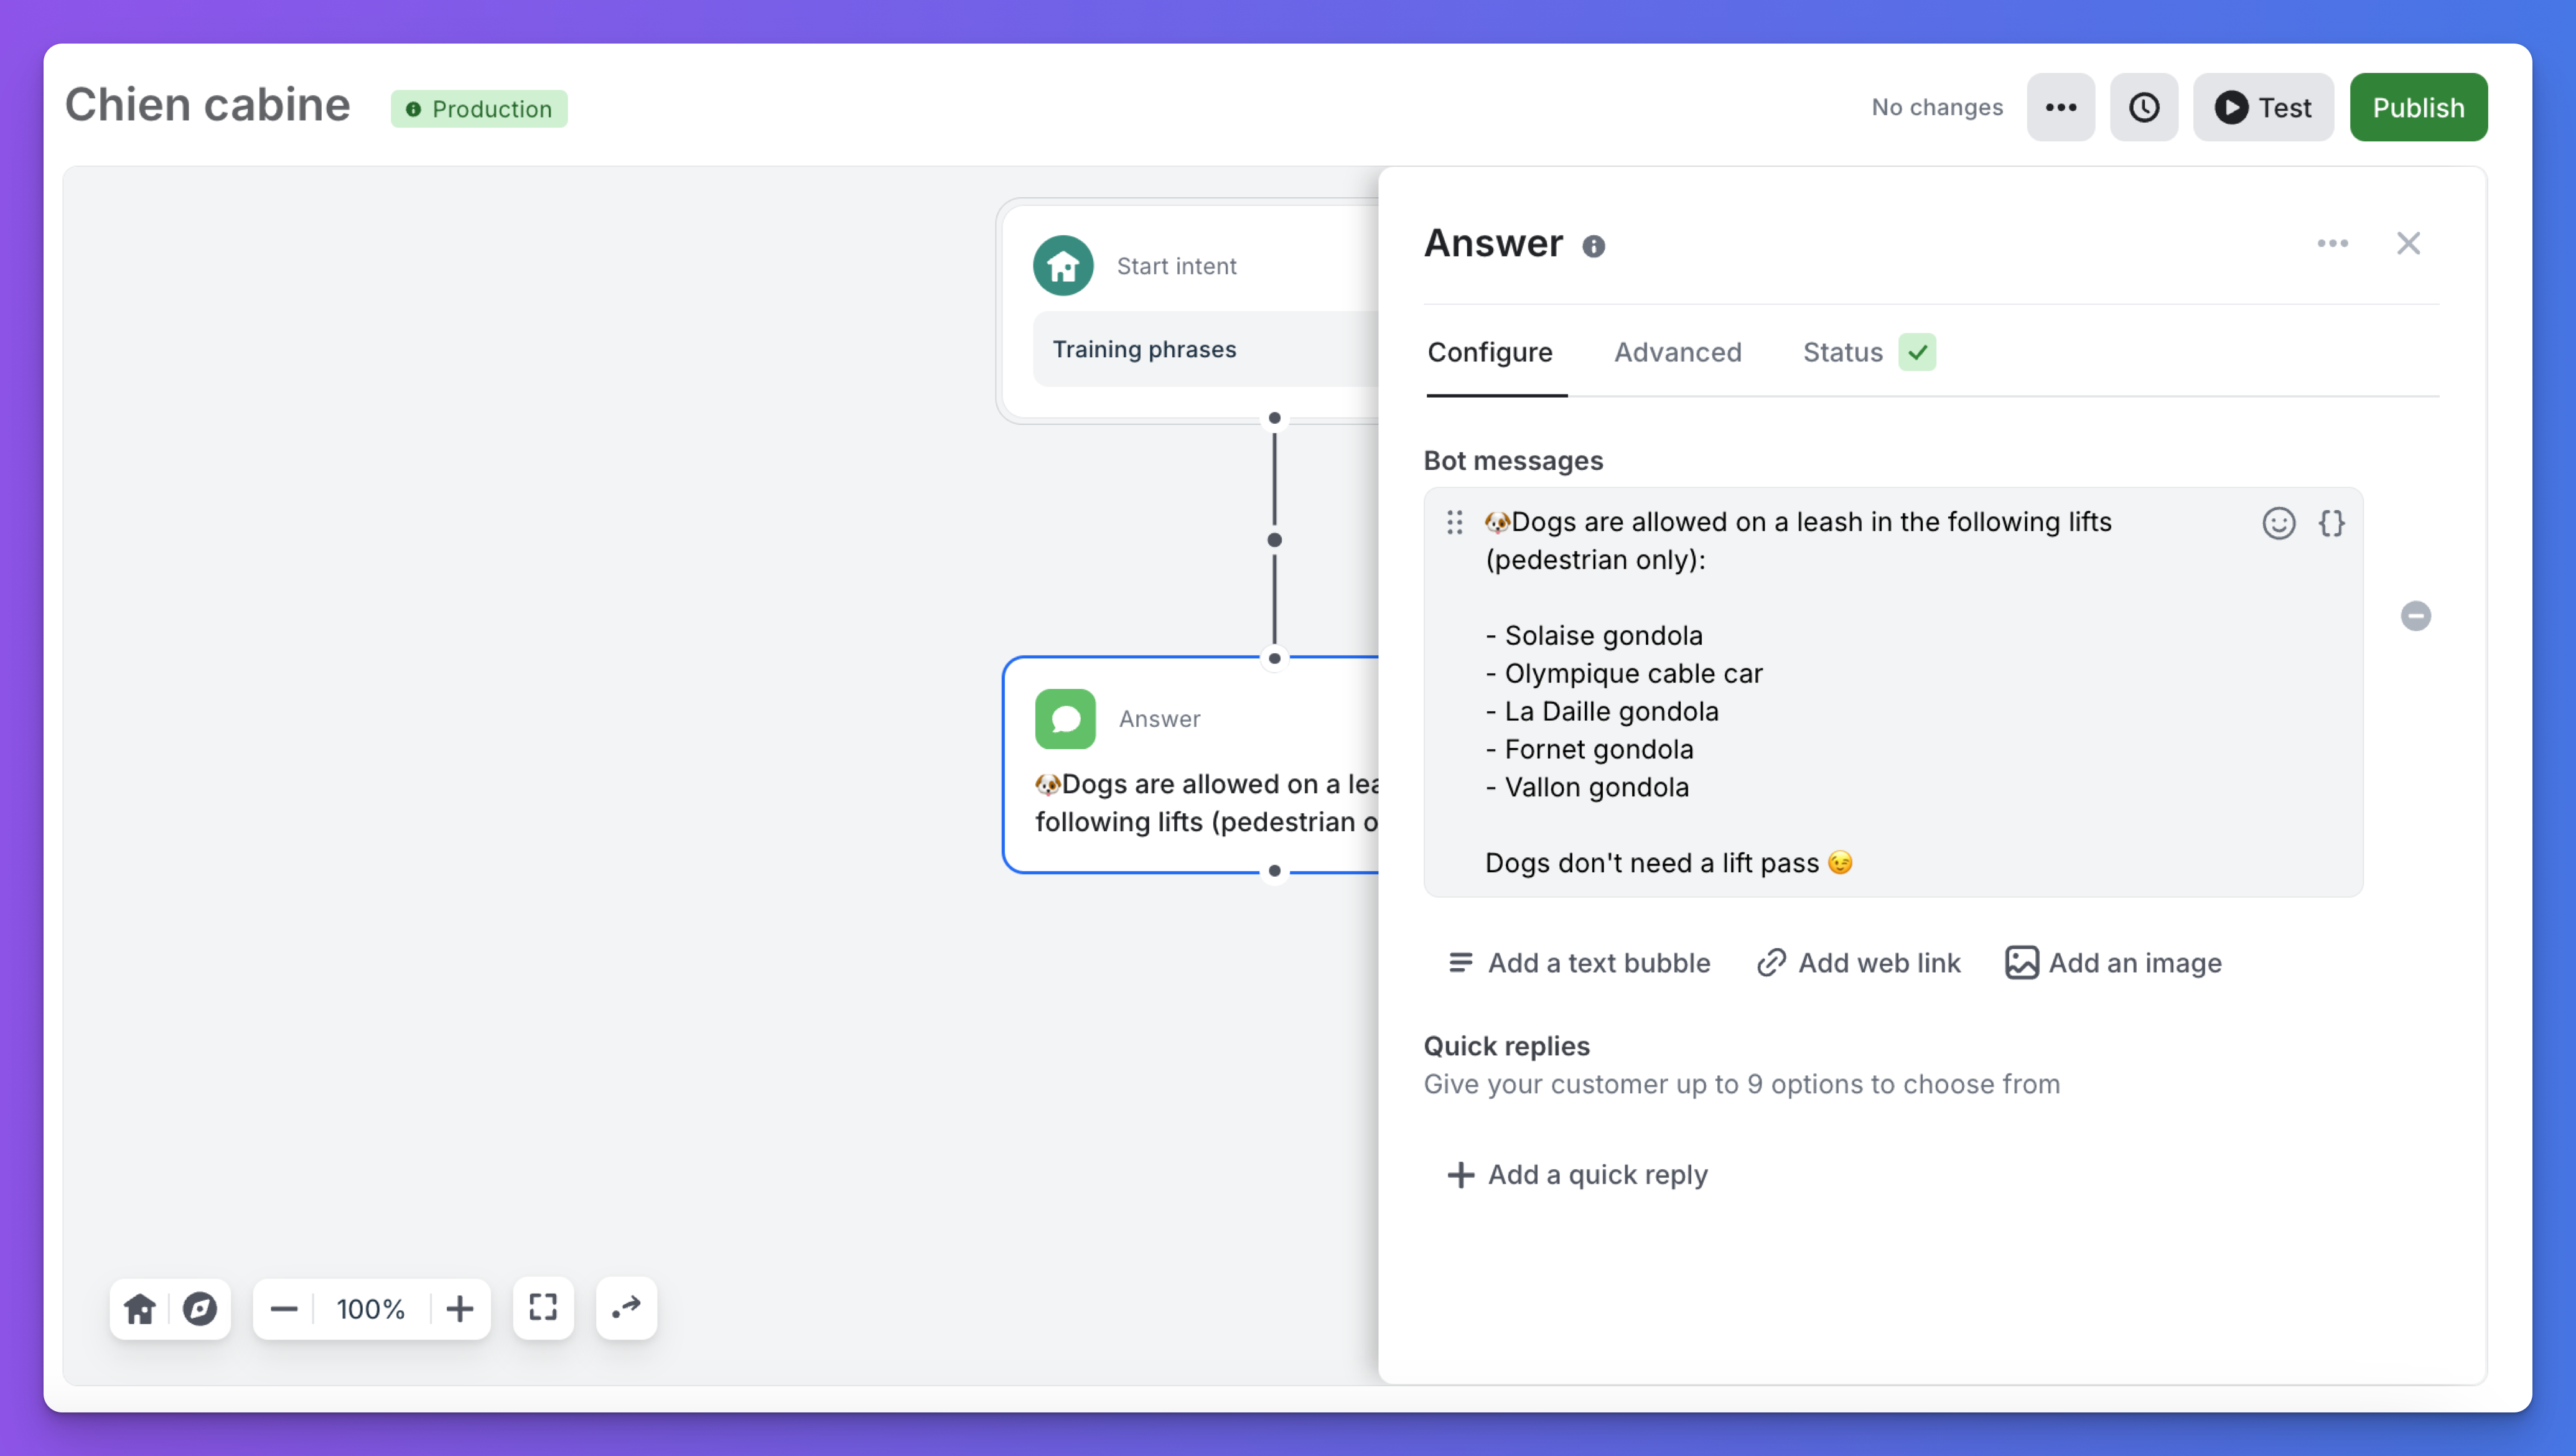Open the Answer panel three-dot options menu
This screenshot has width=2576, height=1456.
point(2332,244)
